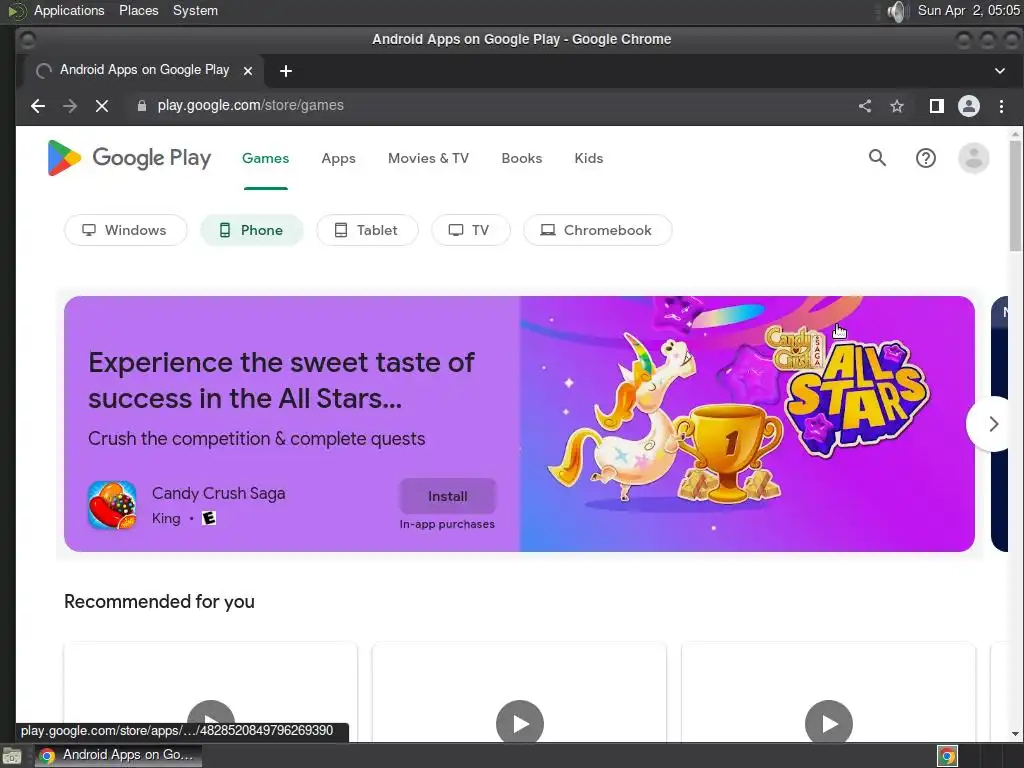Click the All Stars banner headline
Screen dimensions: 1024x768
click(x=281, y=380)
